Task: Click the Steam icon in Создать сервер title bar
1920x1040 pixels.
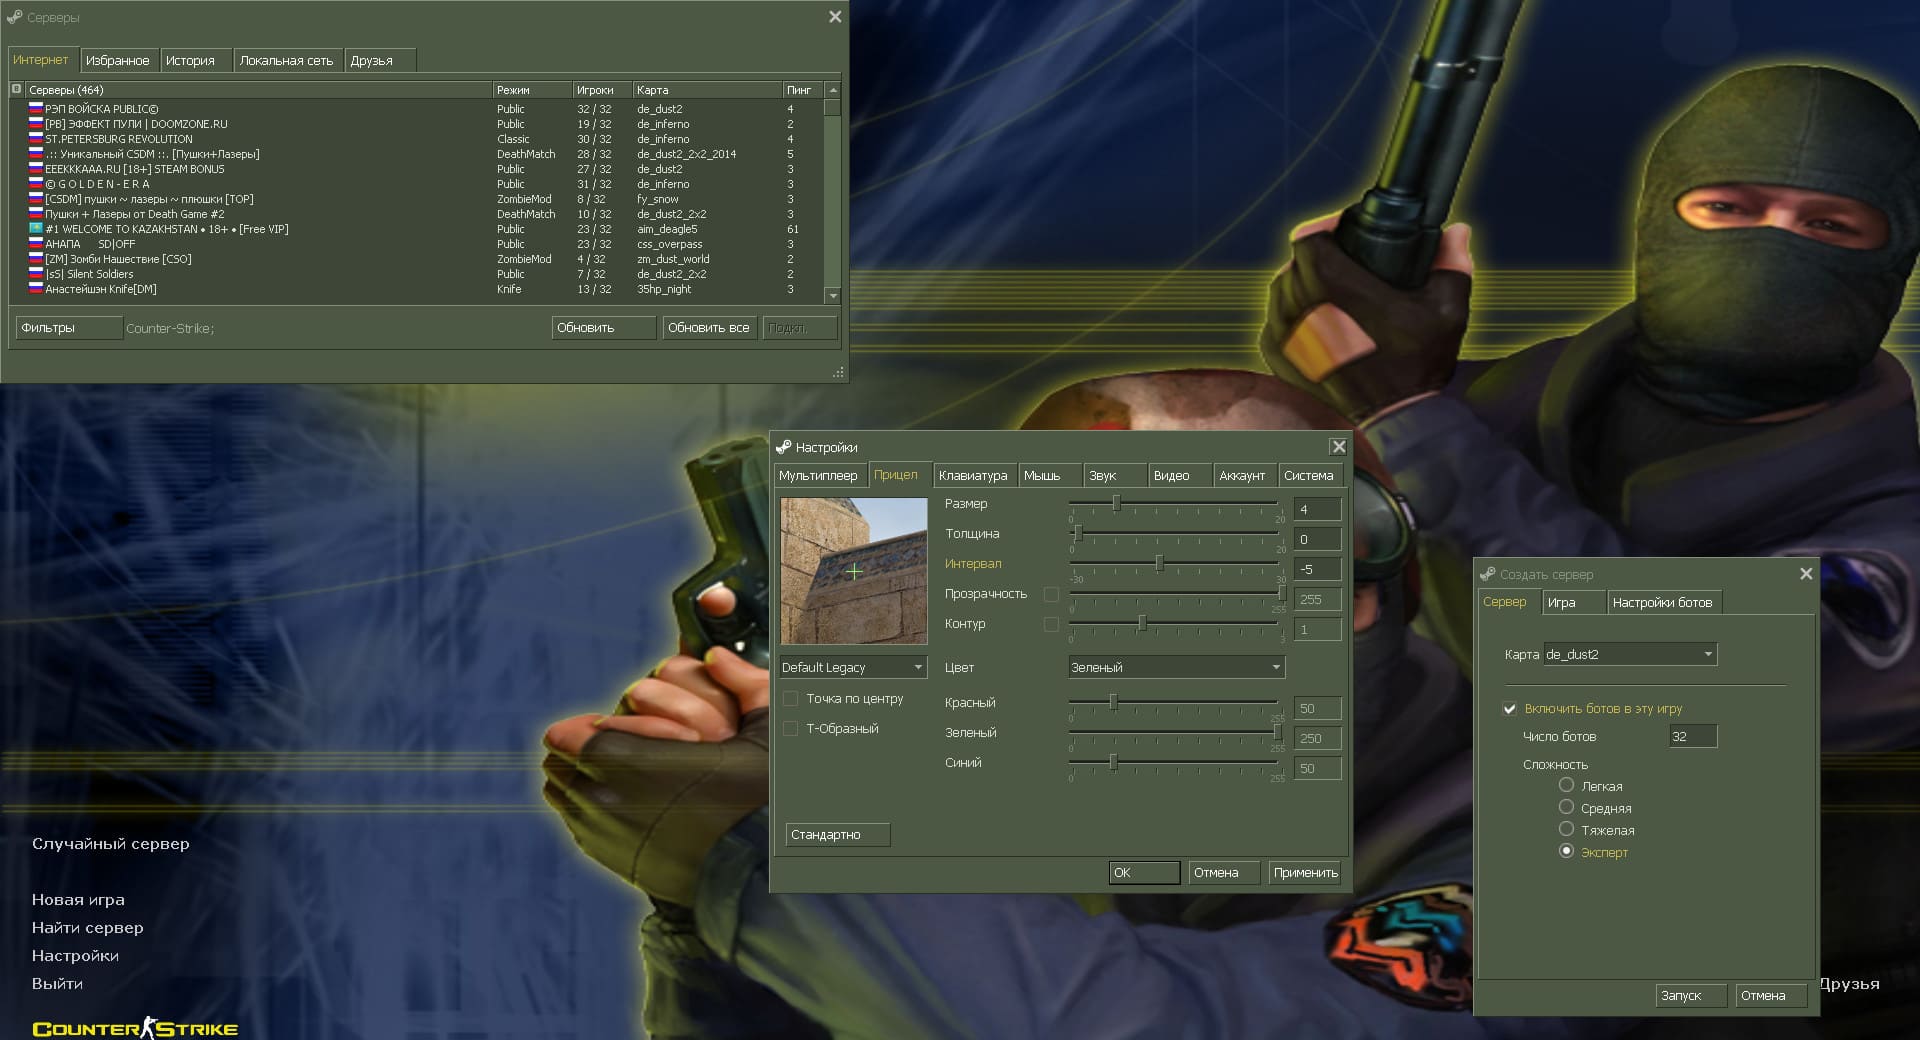Action: pyautogui.click(x=1488, y=574)
